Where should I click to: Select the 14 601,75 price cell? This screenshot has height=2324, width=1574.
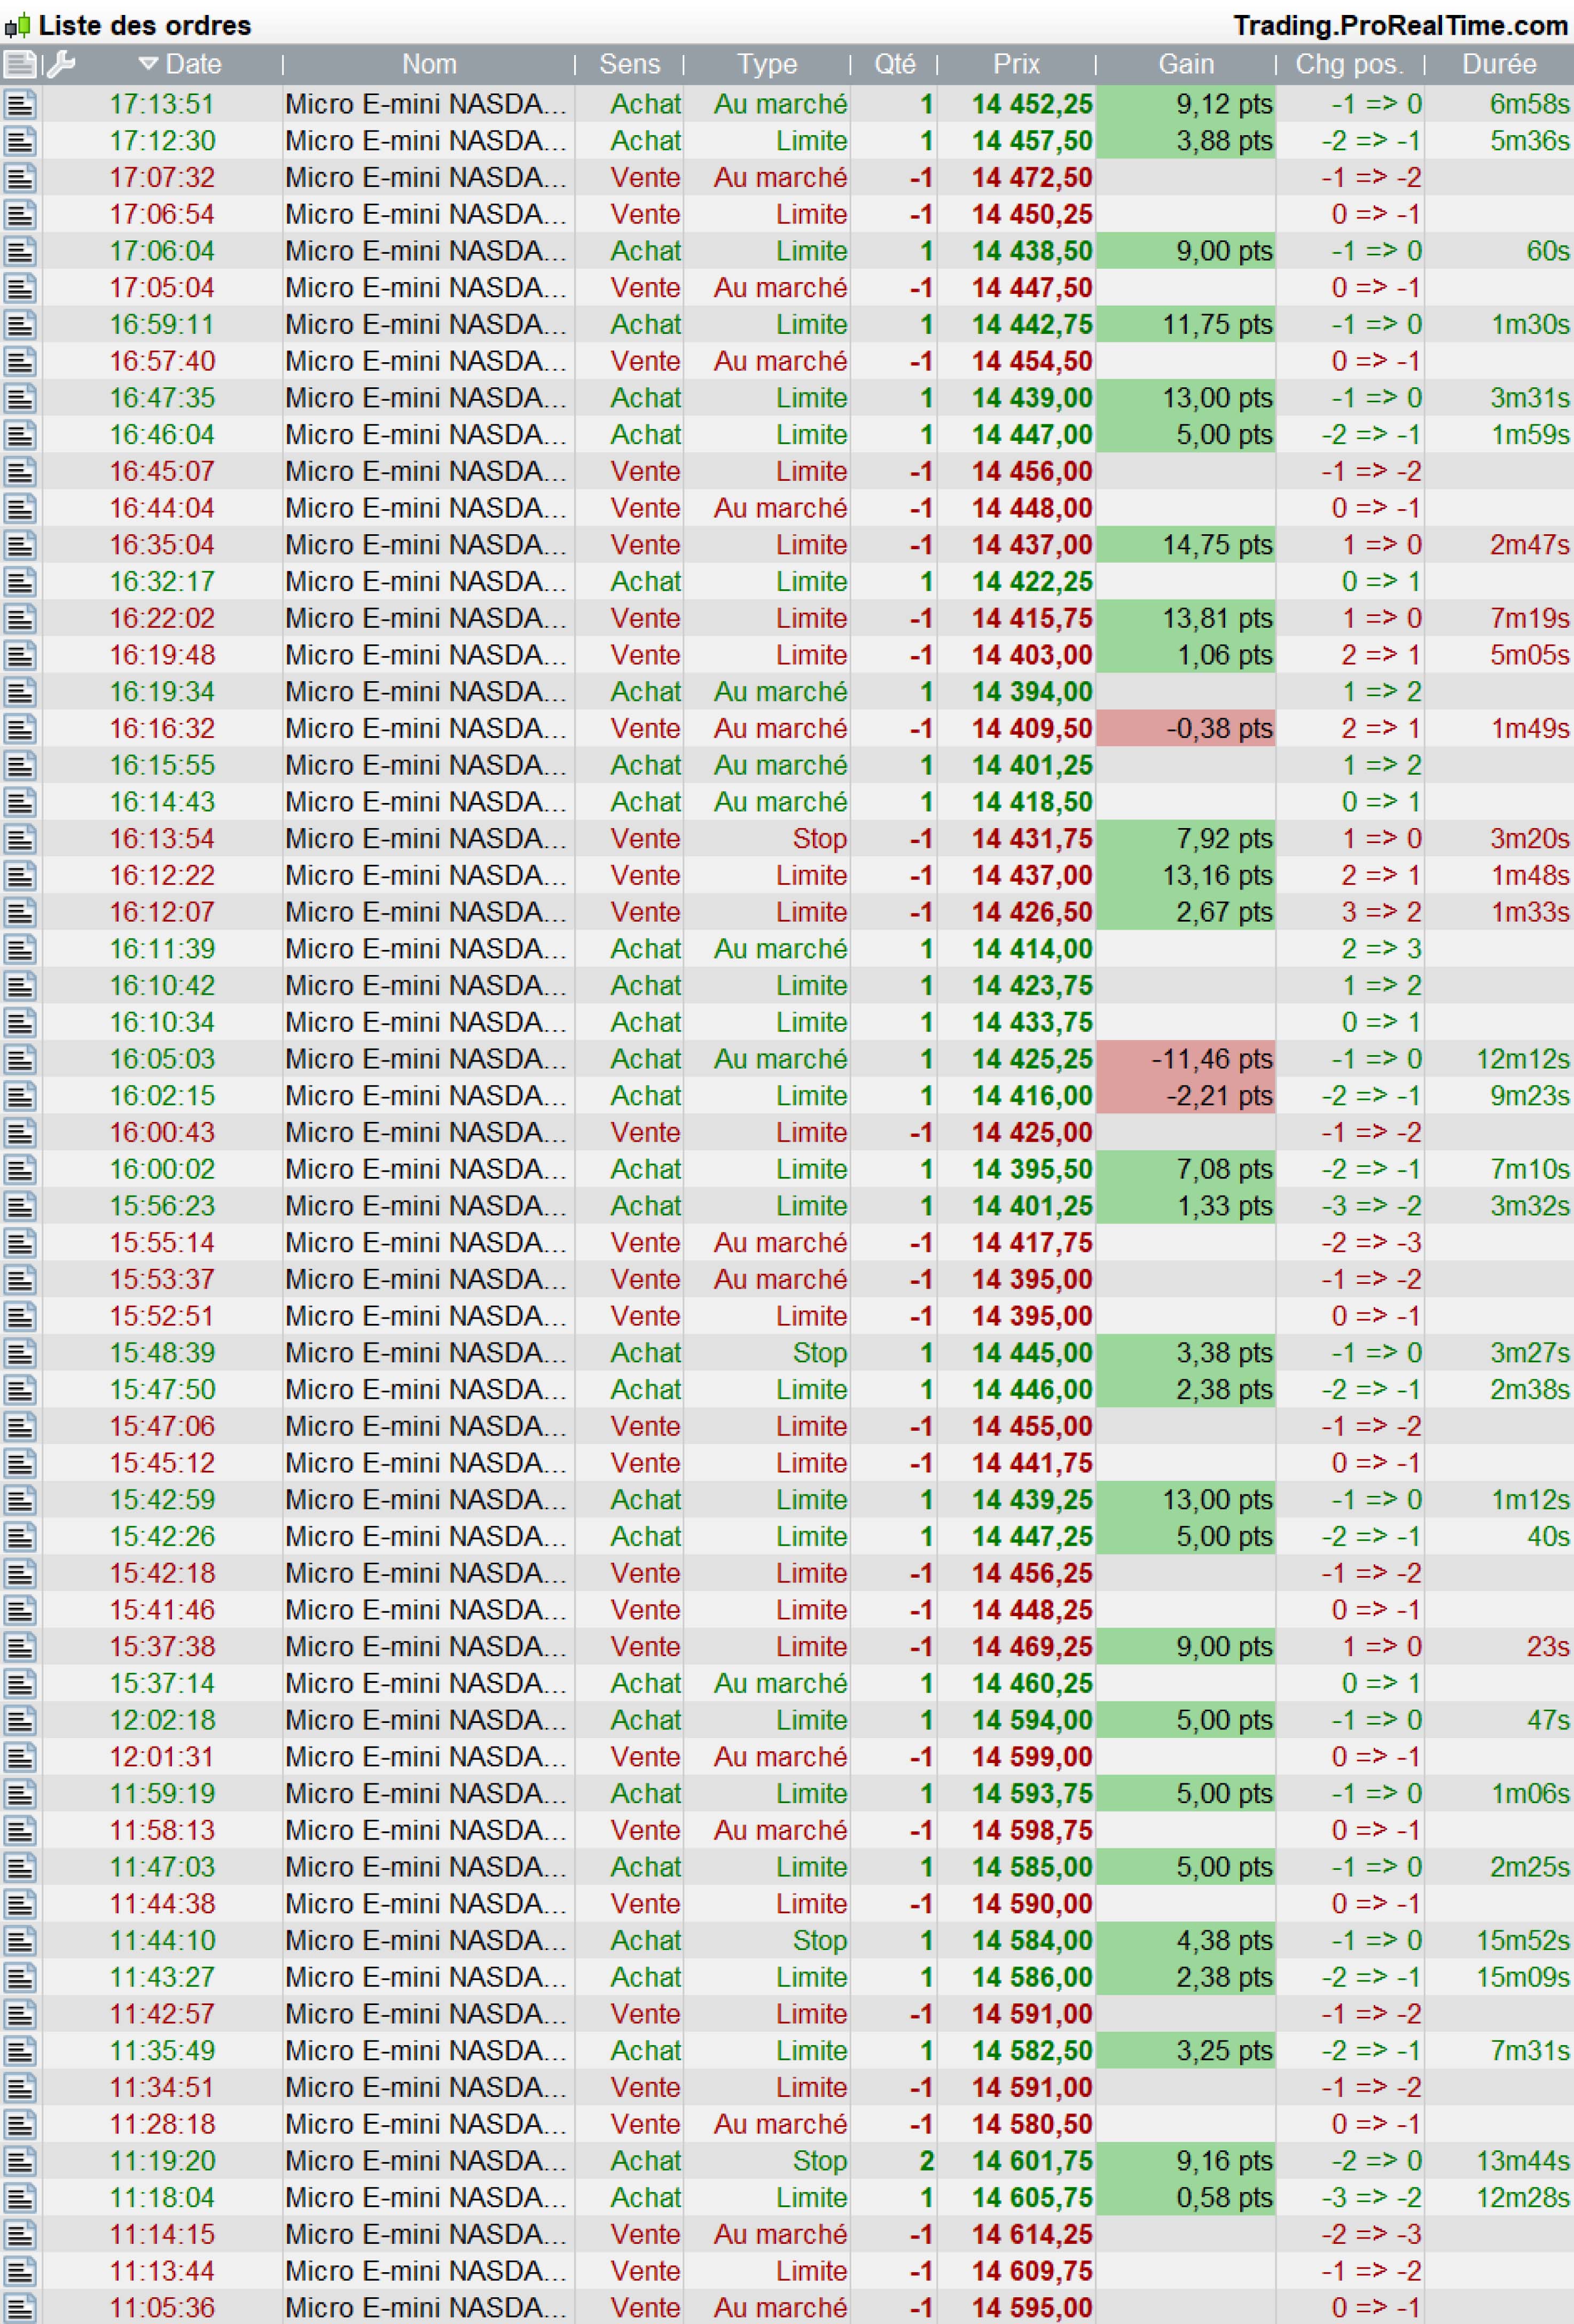pos(1031,2161)
